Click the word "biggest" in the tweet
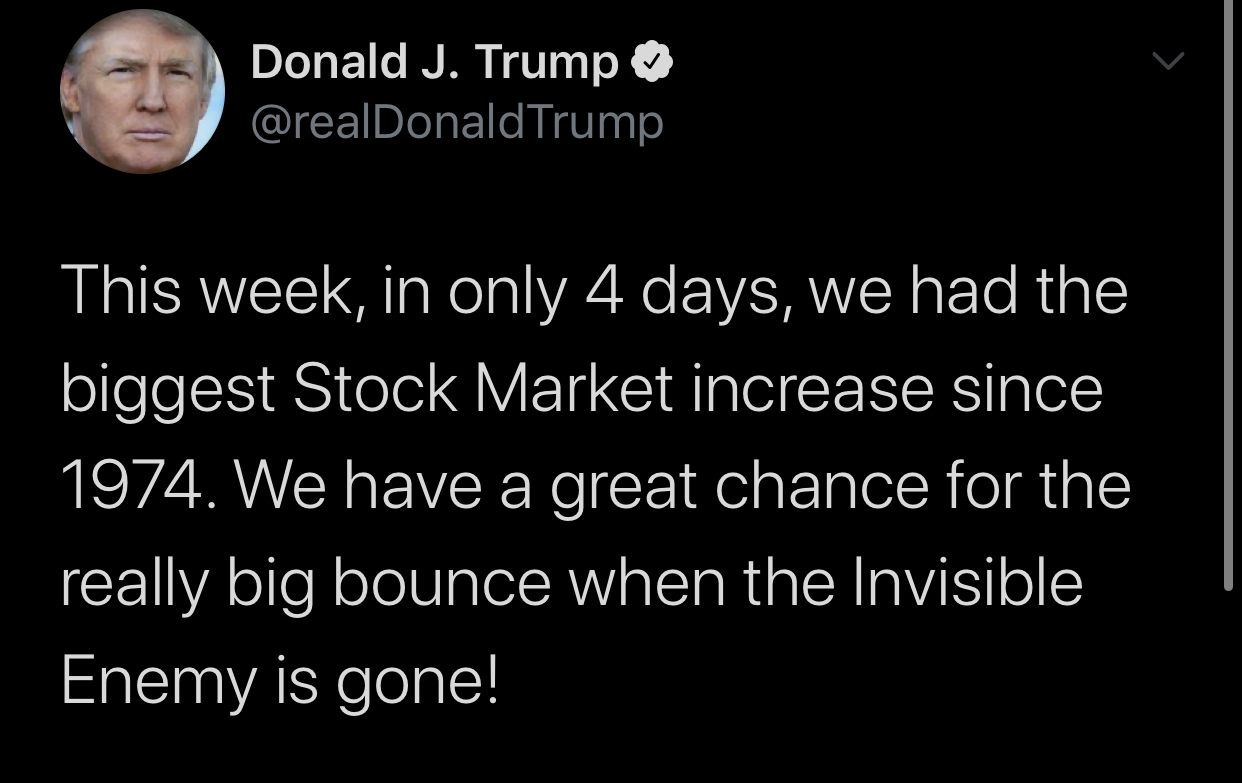The image size is (1242, 783). tap(168, 391)
